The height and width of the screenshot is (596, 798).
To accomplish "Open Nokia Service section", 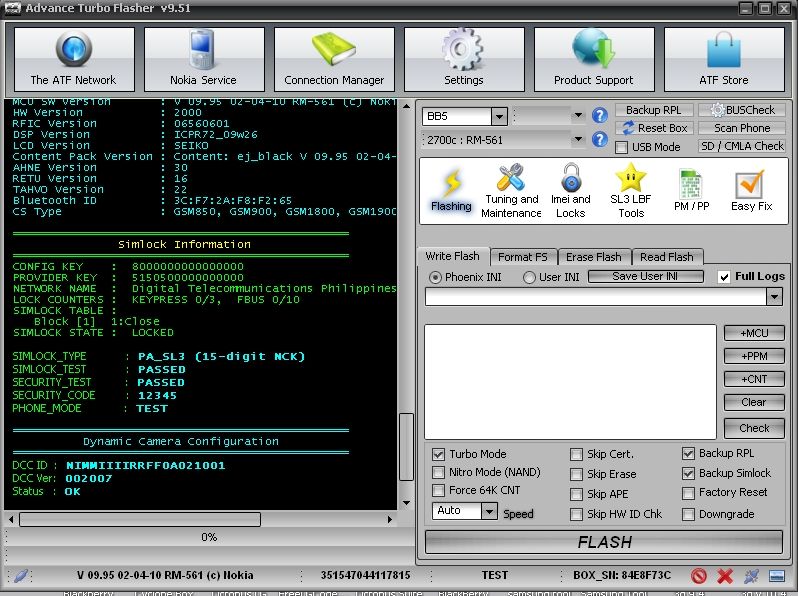I will pos(204,59).
